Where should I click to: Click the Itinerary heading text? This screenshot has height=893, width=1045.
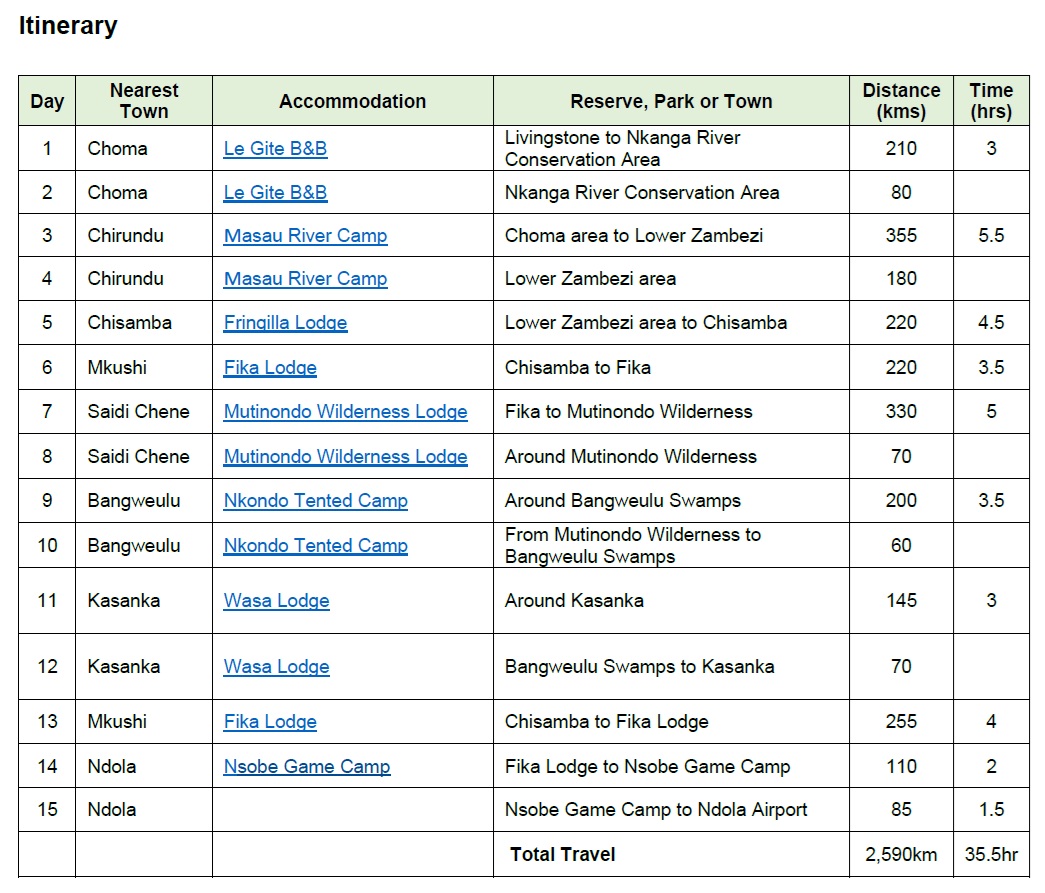[68, 26]
